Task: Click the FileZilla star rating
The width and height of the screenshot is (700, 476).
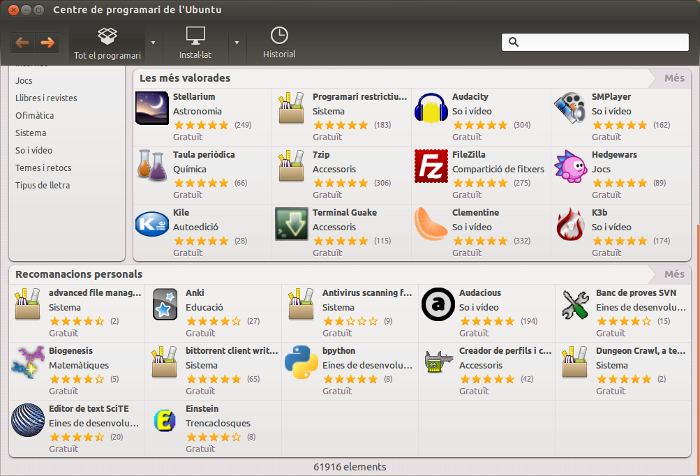Action: point(480,183)
